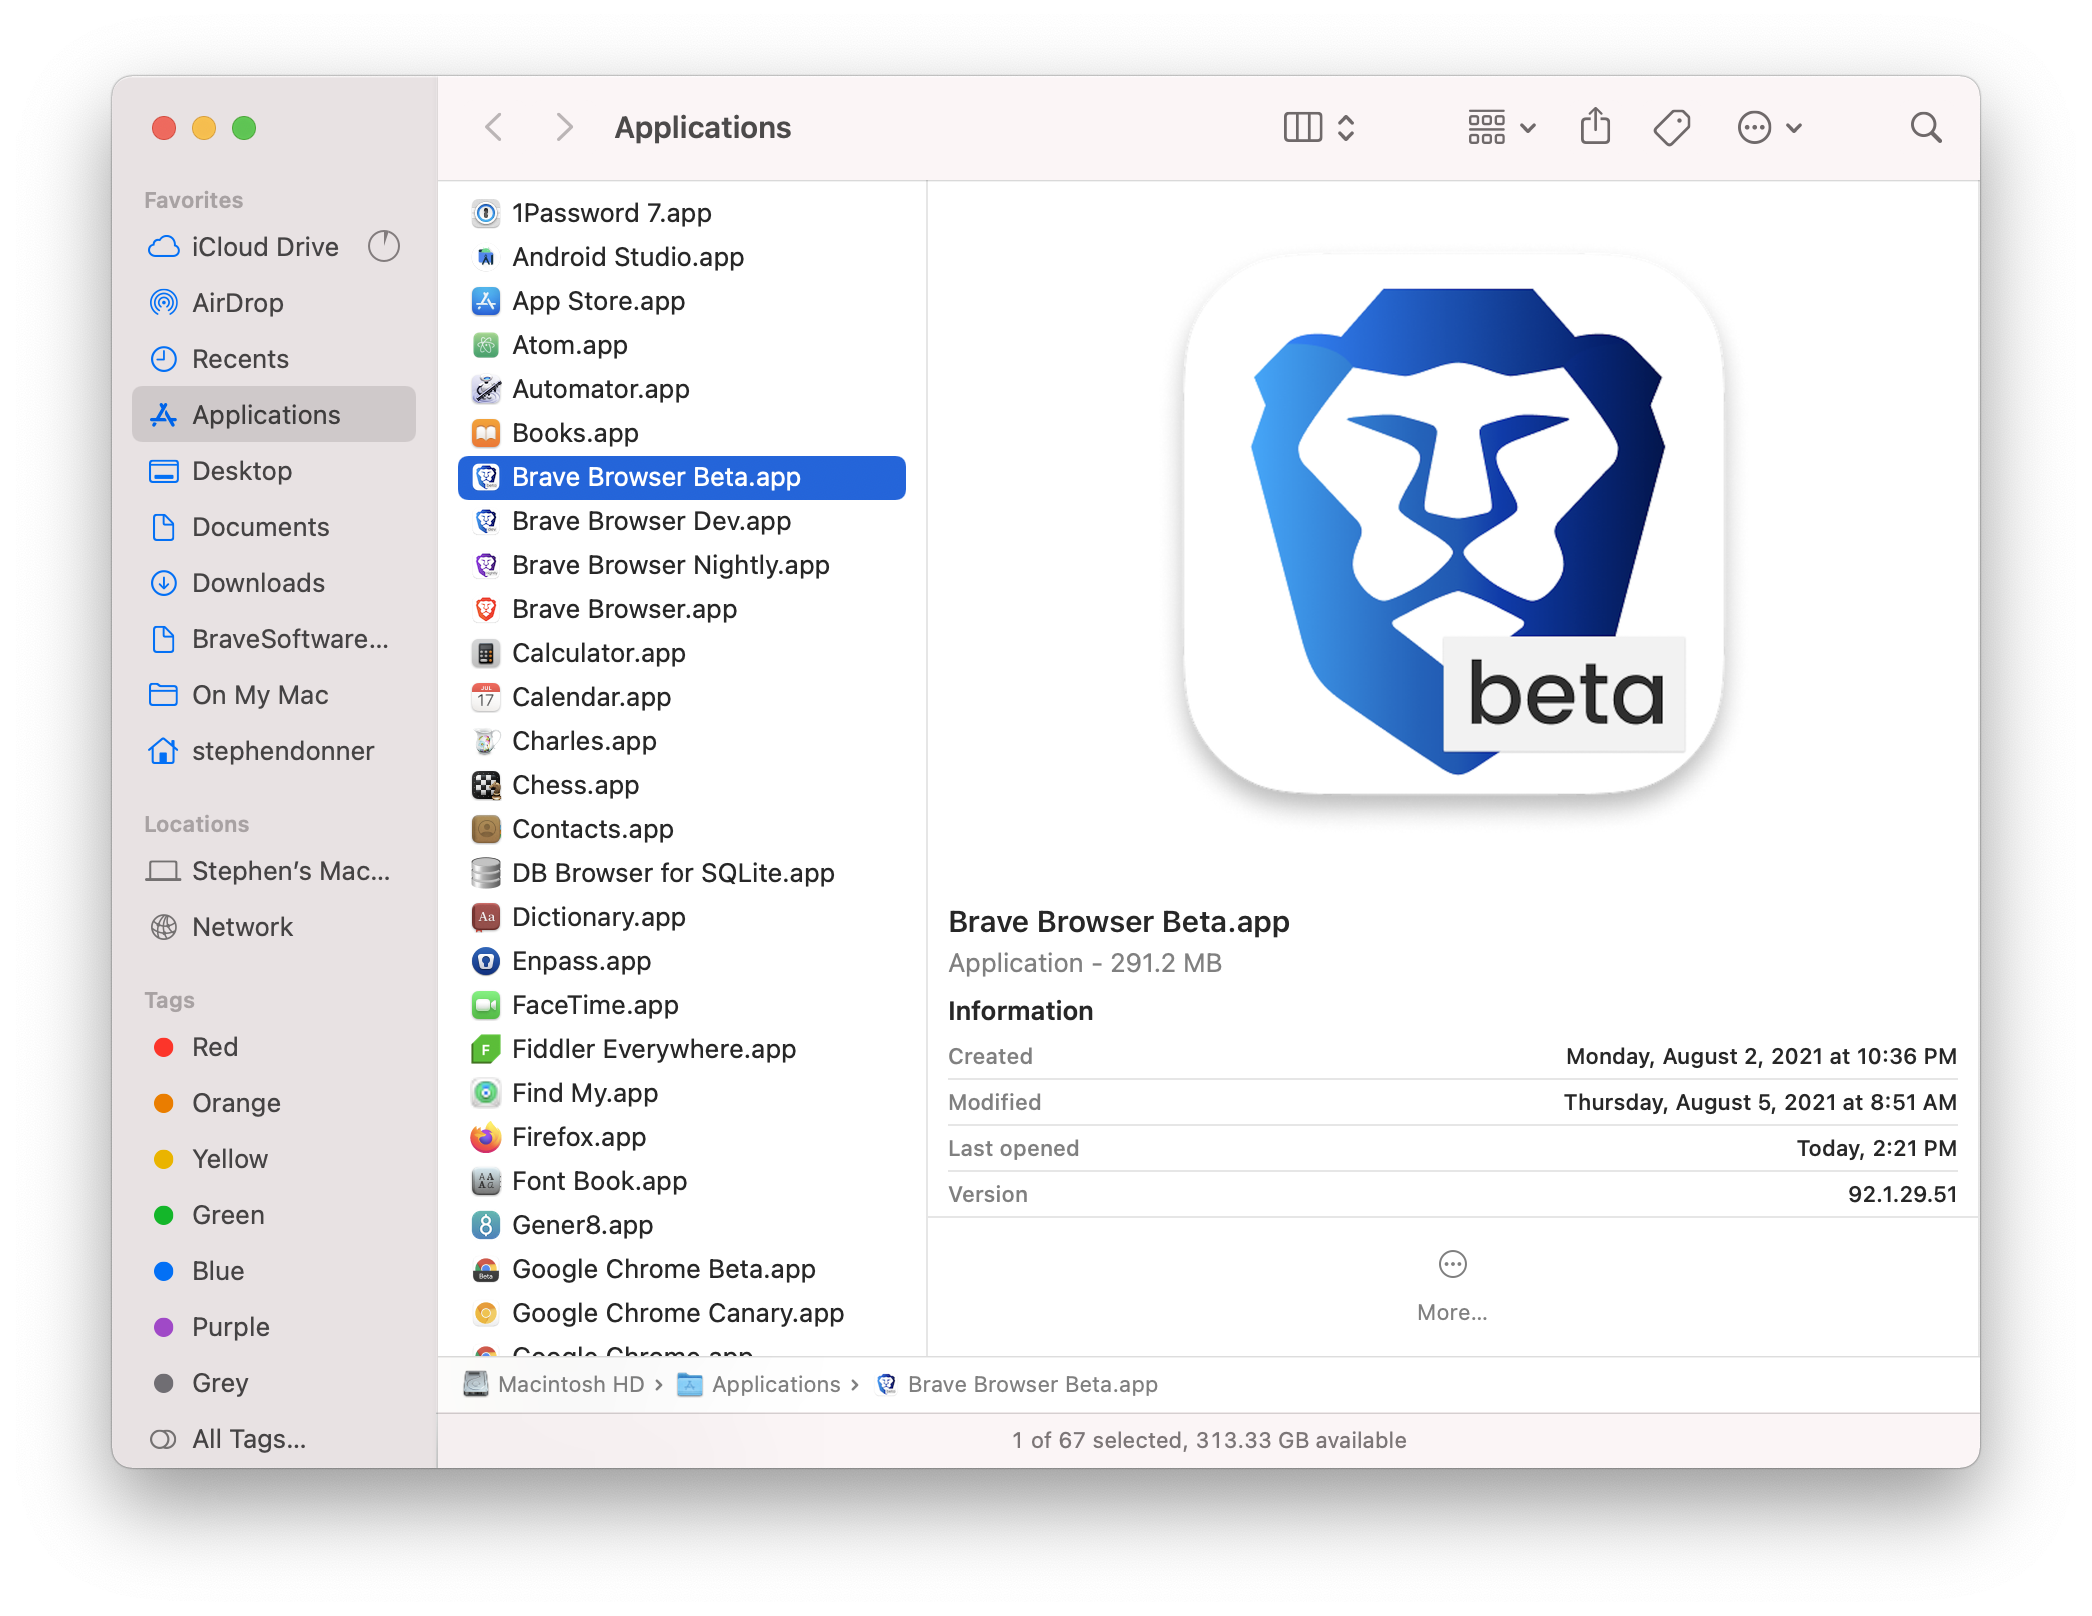This screenshot has height=1616, width=2092.
Task: Click Macintosh HD in the breadcrumb bar
Action: [571, 1384]
